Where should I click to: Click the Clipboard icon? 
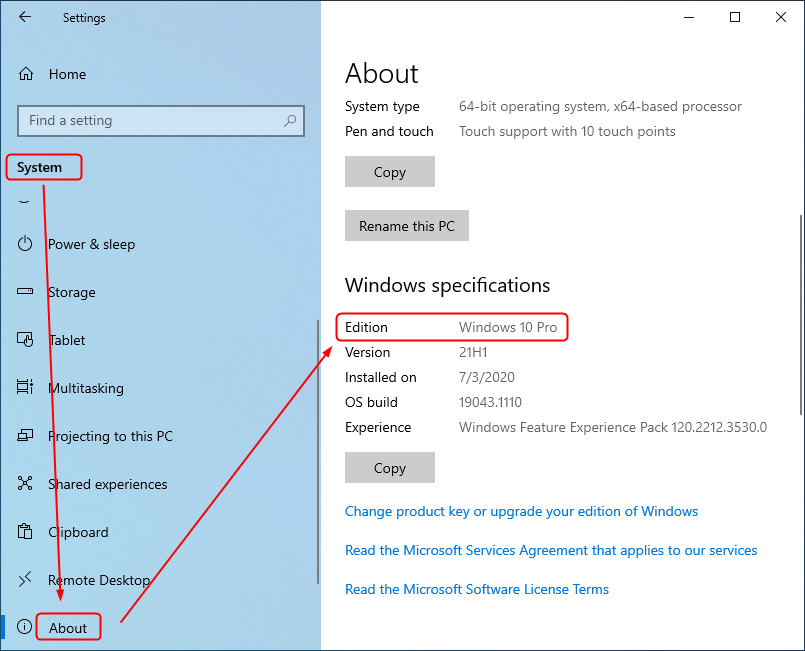[25, 531]
